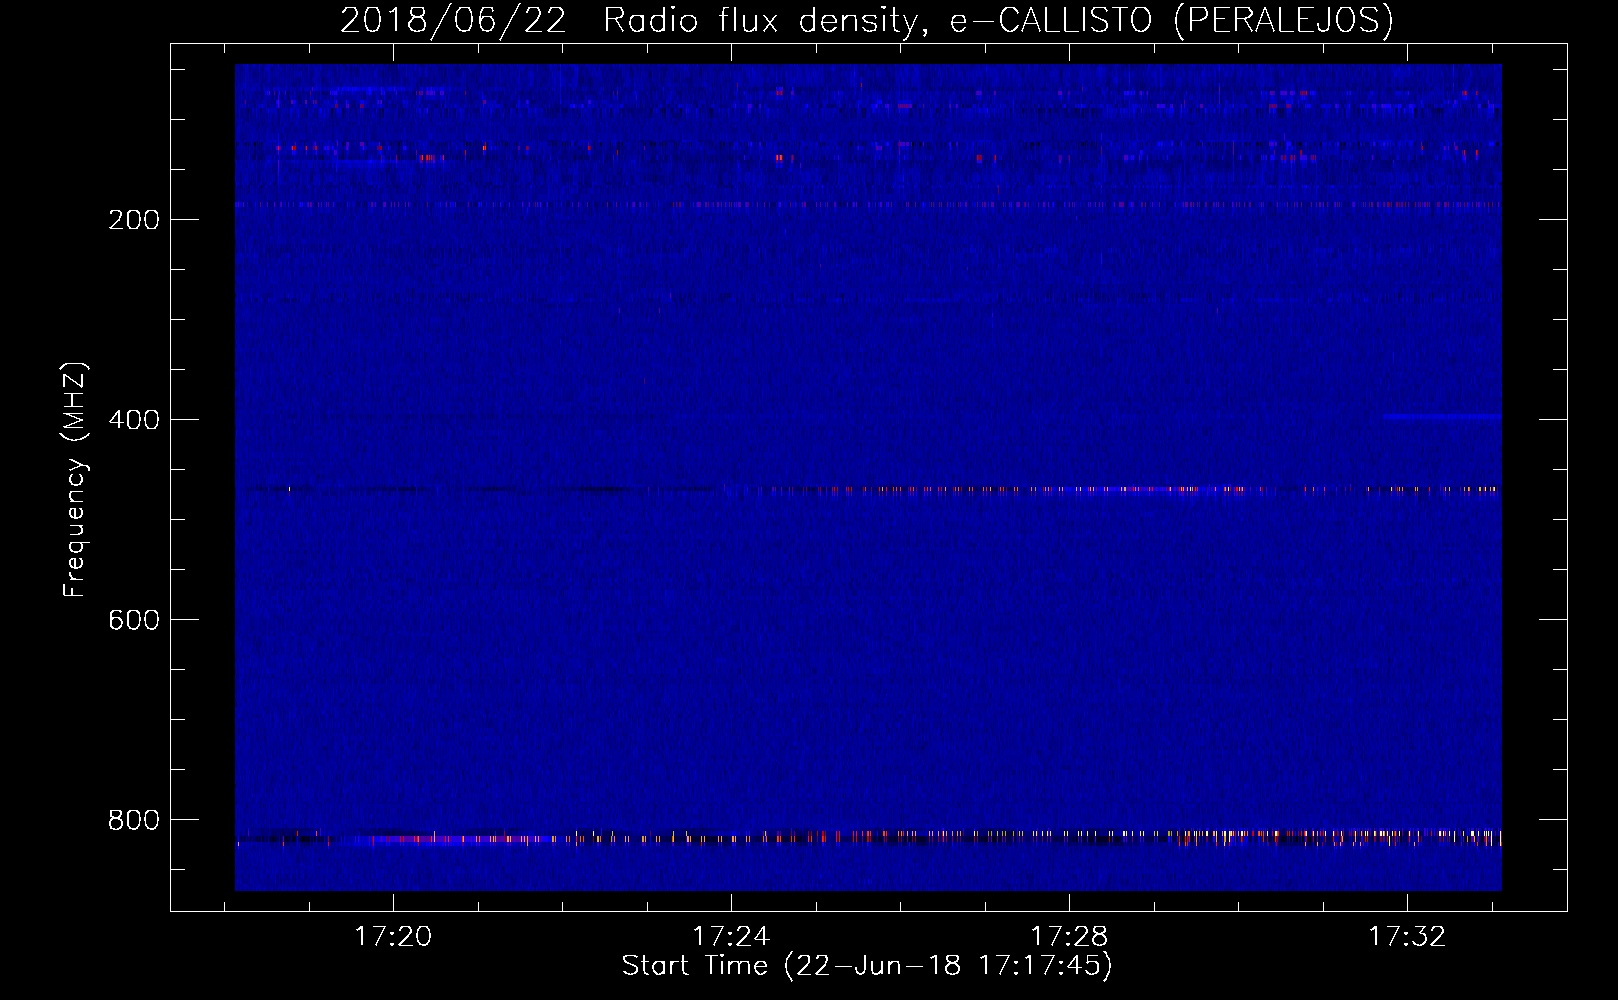Click the 200 frequency axis label
This screenshot has height=1000, width=1618.
(x=134, y=220)
